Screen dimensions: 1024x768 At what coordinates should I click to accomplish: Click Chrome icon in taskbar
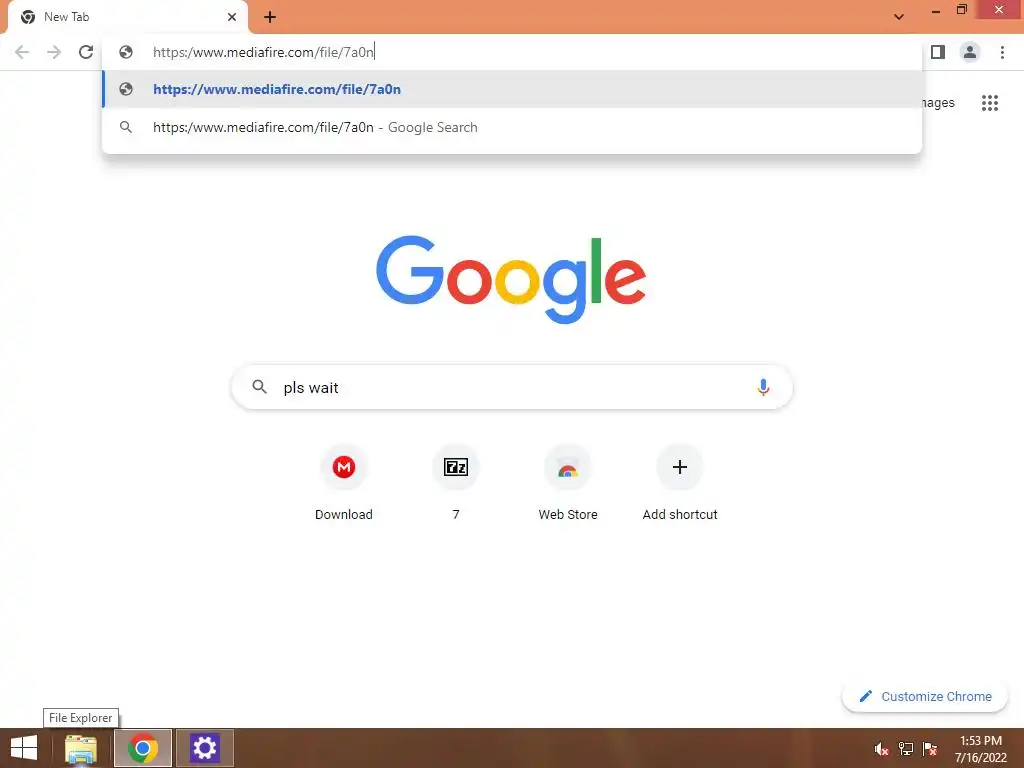coord(143,748)
